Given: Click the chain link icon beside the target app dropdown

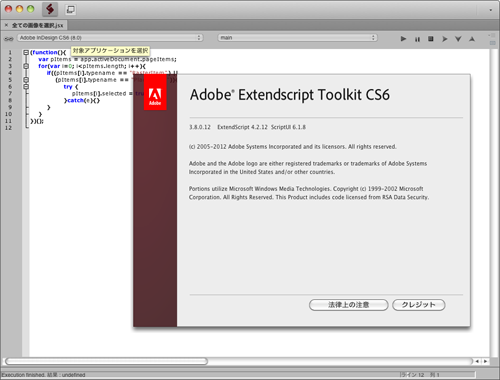Looking at the screenshot, I should point(8,39).
